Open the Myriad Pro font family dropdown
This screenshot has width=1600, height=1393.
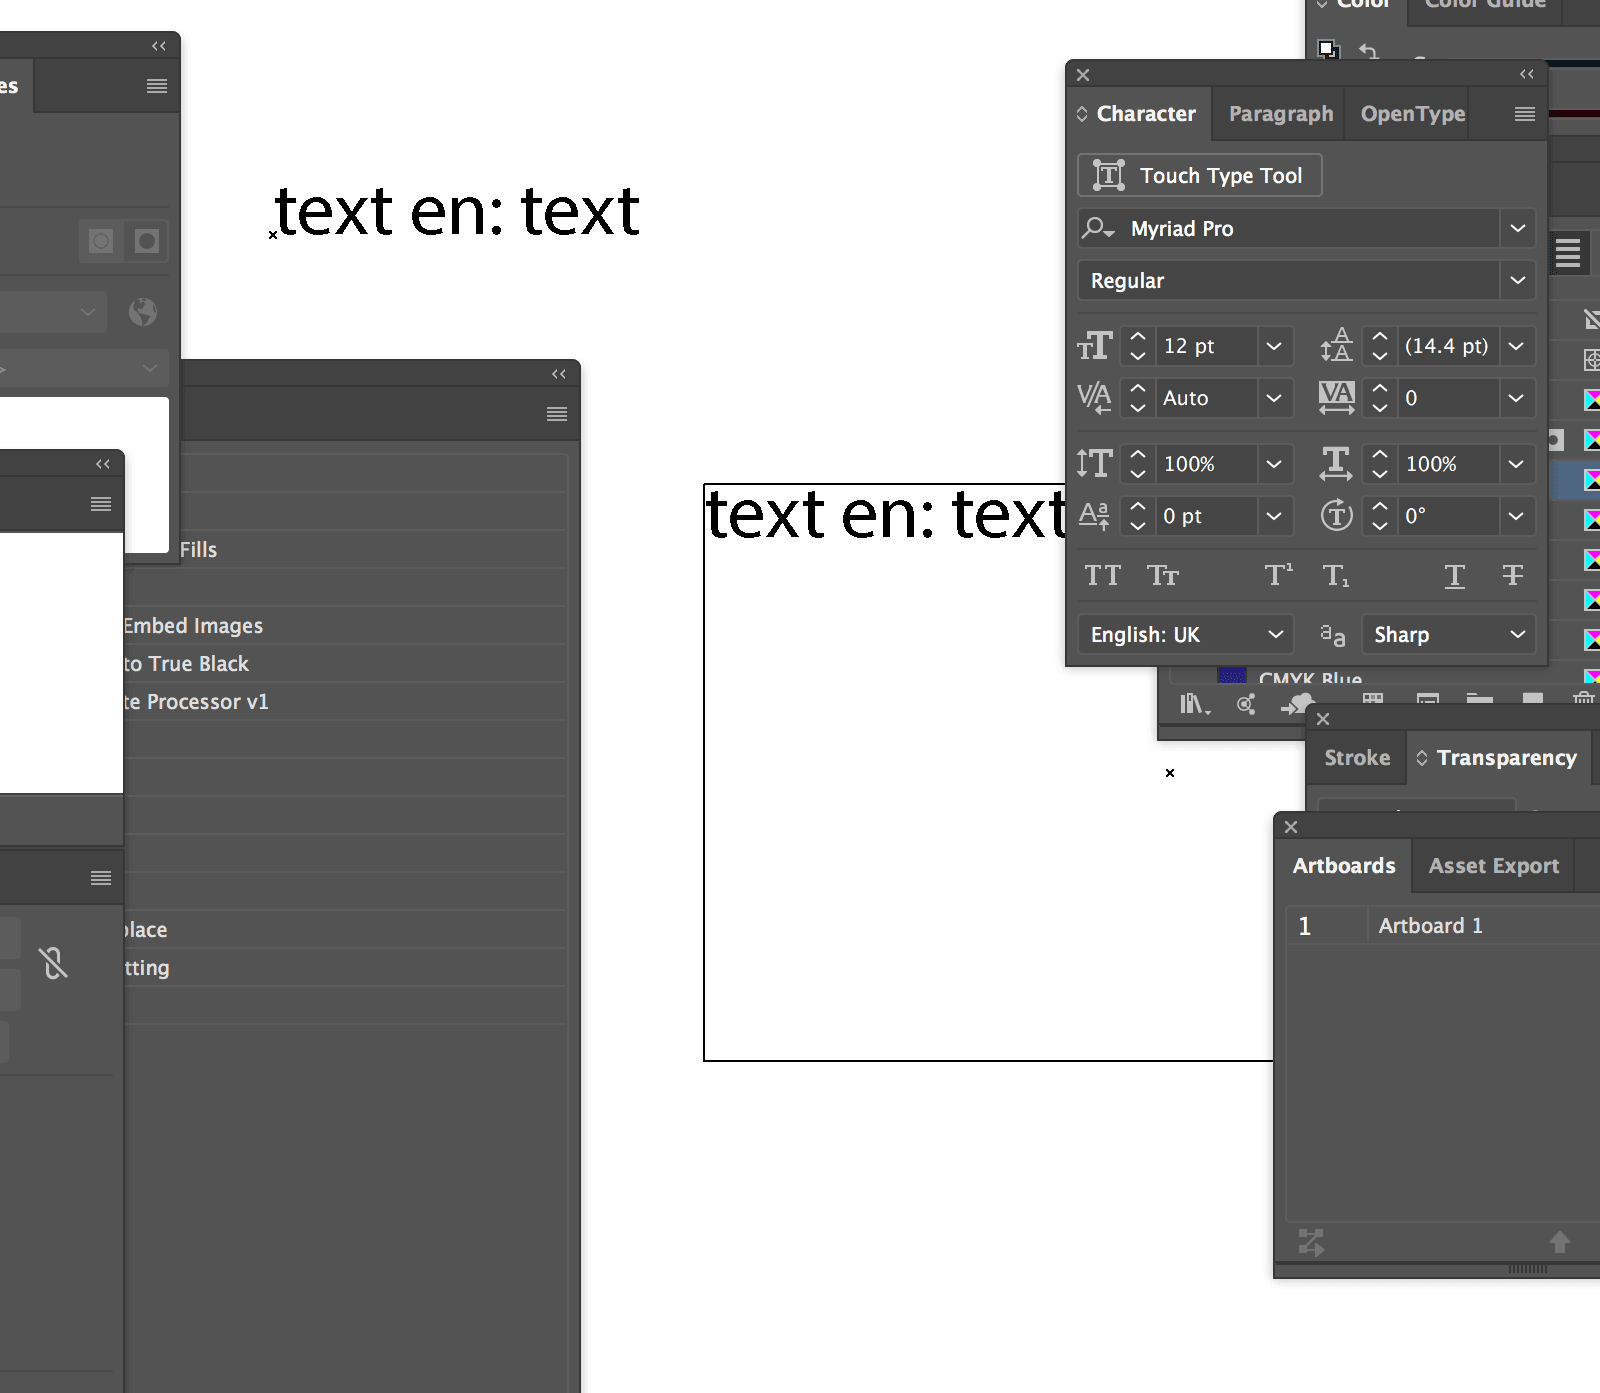pos(1518,228)
